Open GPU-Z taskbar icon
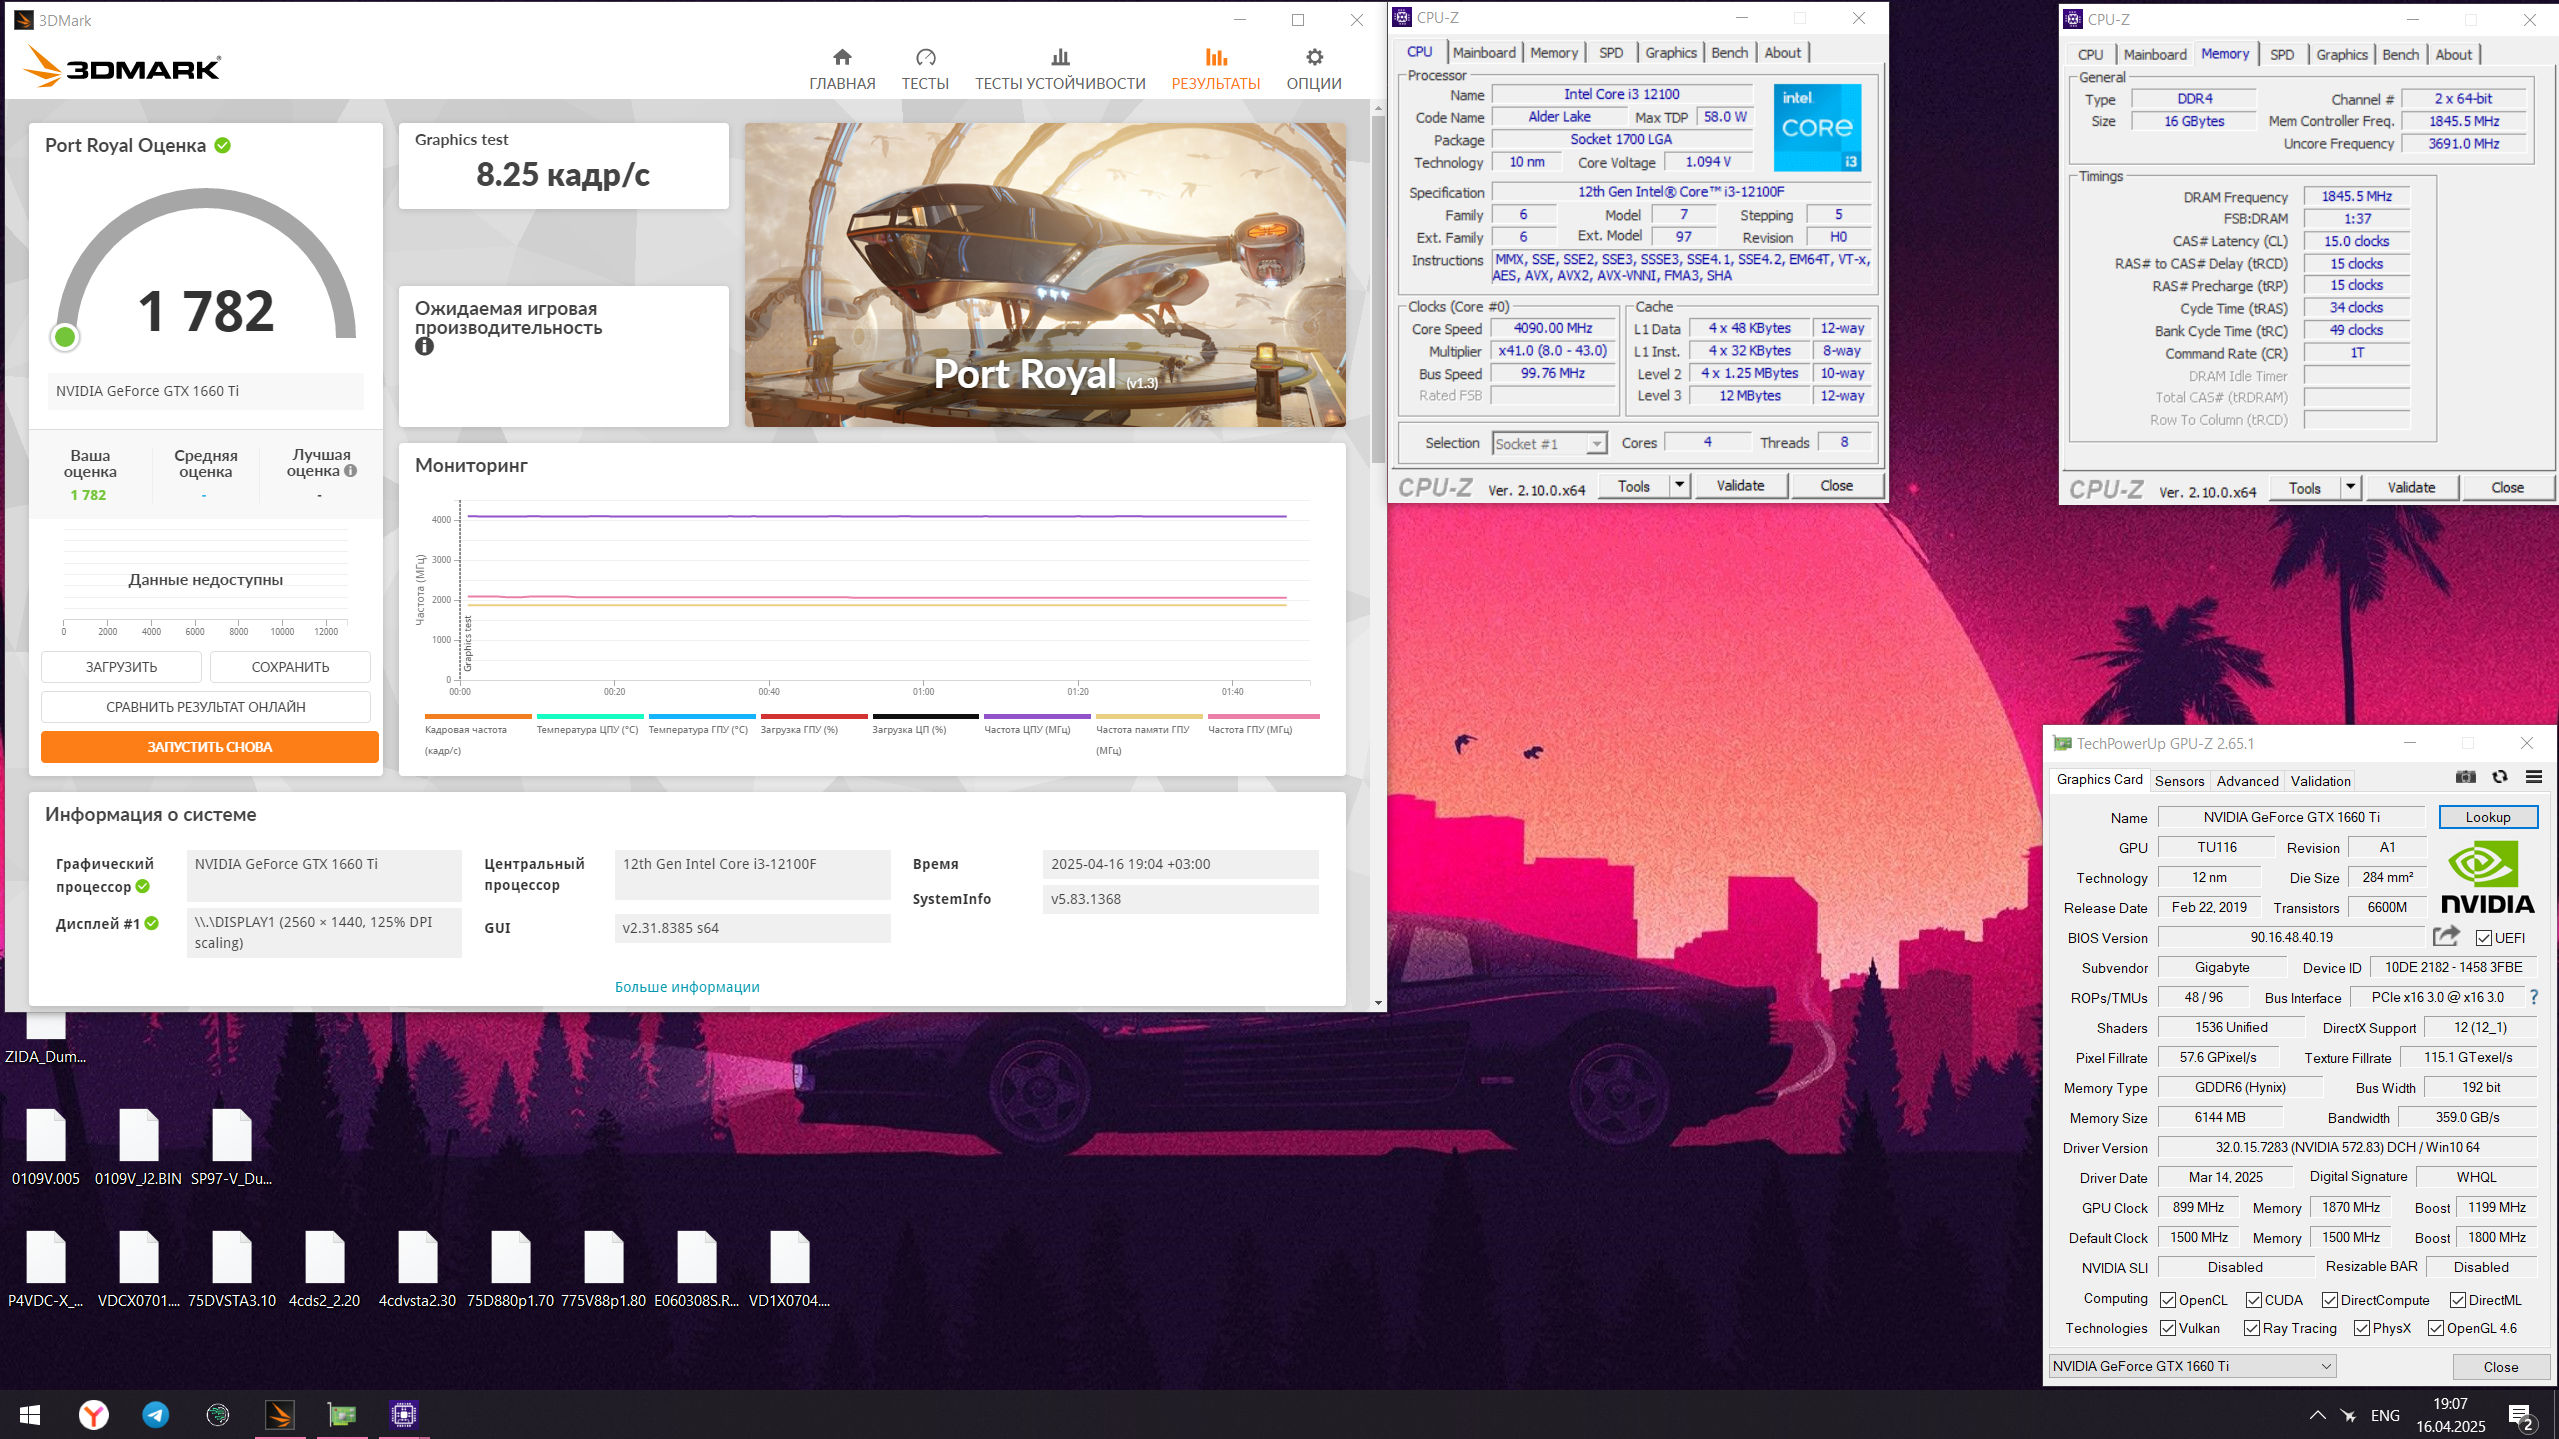 (x=341, y=1414)
